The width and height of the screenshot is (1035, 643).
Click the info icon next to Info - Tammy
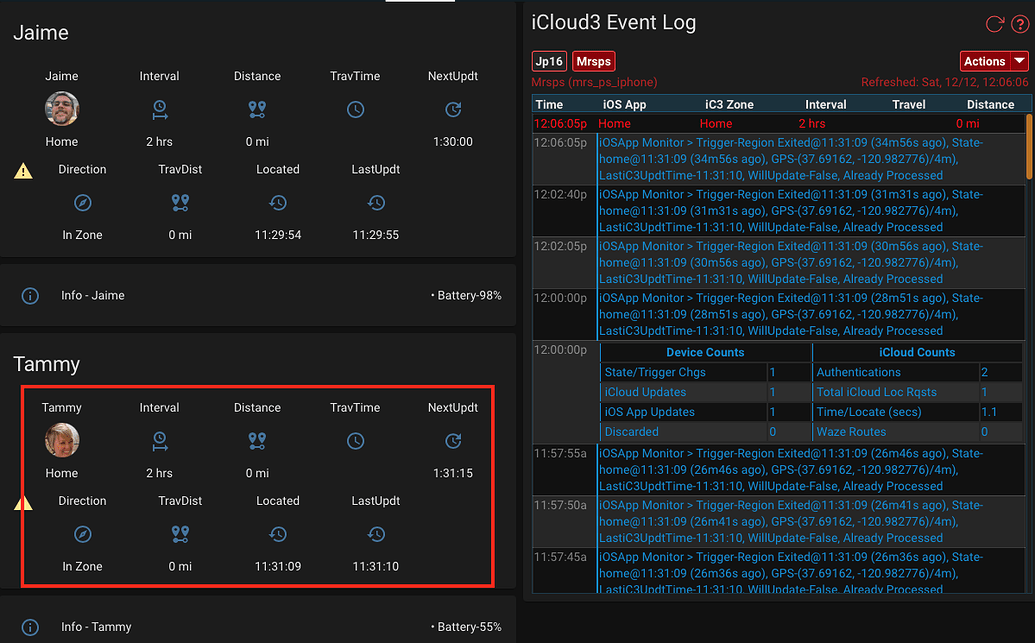point(30,627)
